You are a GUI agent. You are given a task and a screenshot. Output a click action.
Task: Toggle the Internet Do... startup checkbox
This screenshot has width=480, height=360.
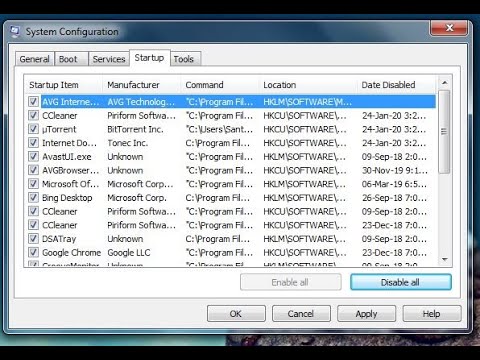click(x=33, y=143)
